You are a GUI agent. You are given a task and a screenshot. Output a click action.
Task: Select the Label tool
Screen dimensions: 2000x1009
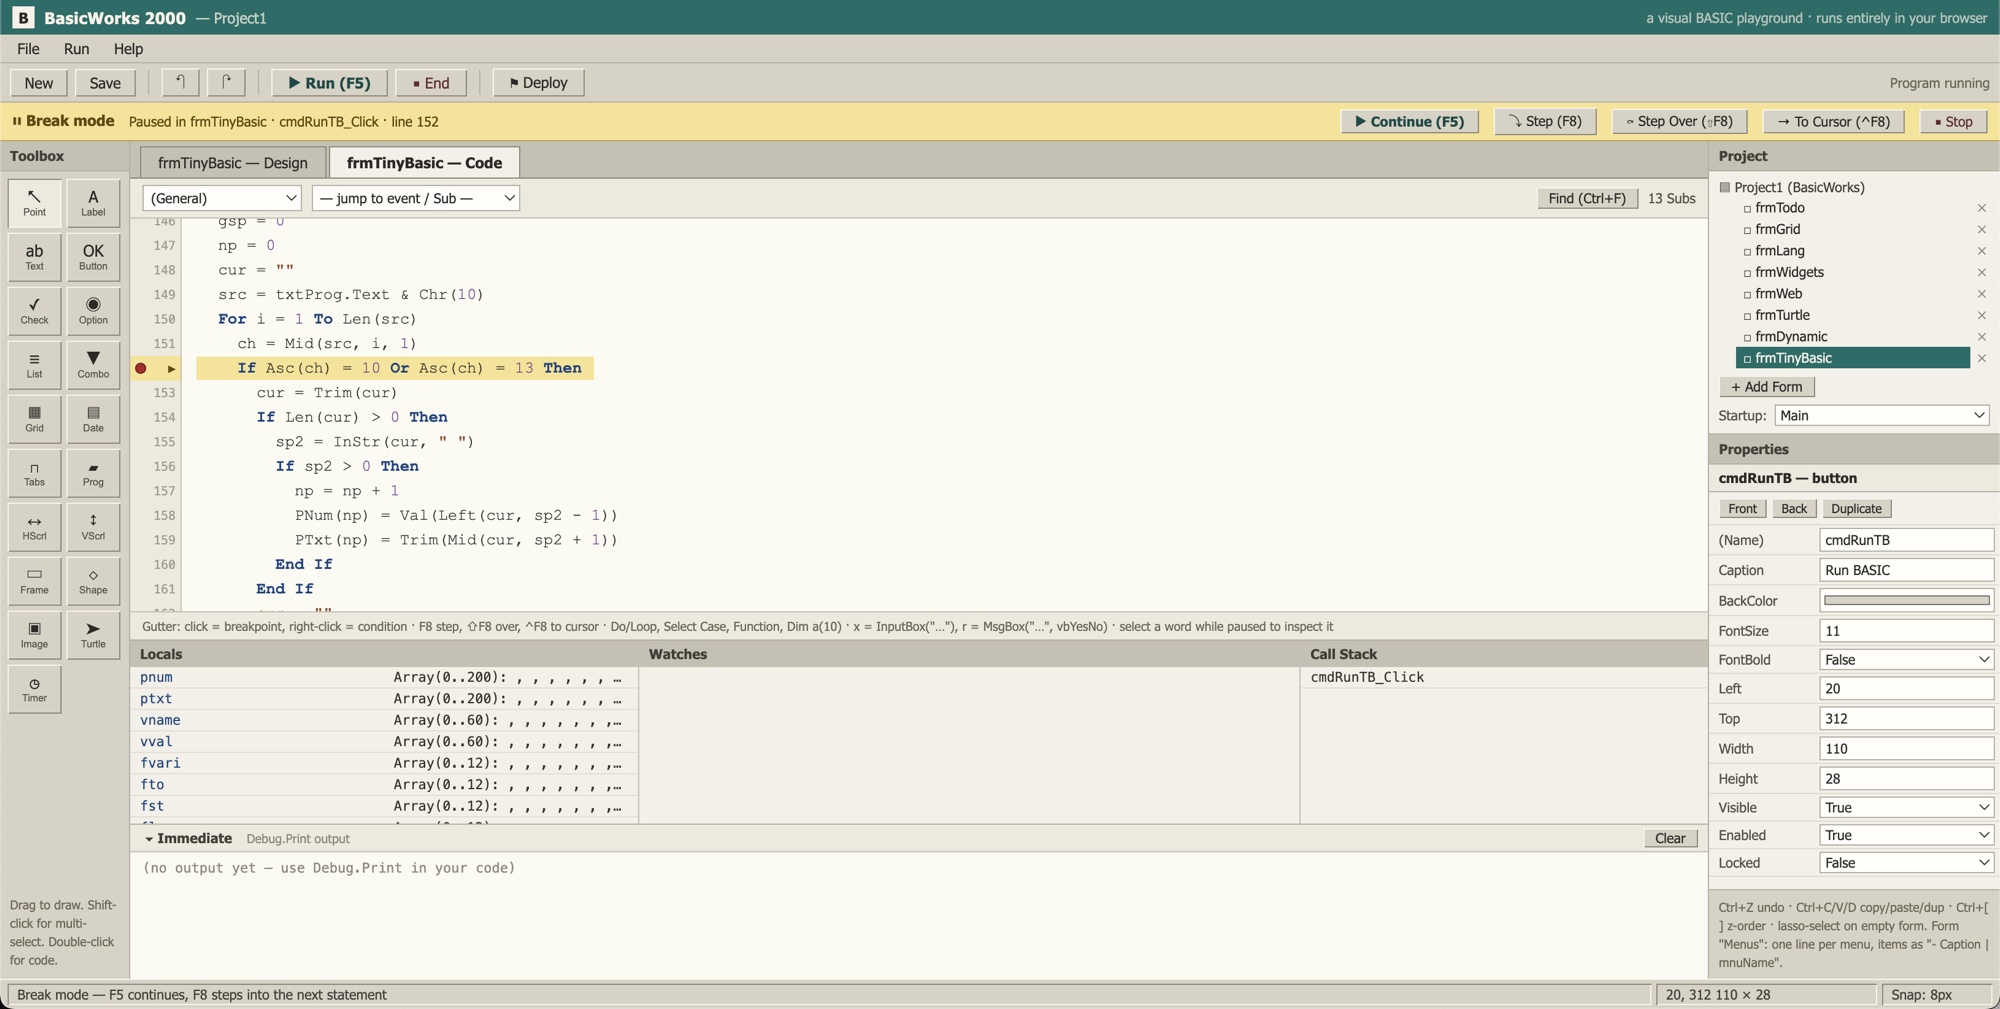click(93, 203)
